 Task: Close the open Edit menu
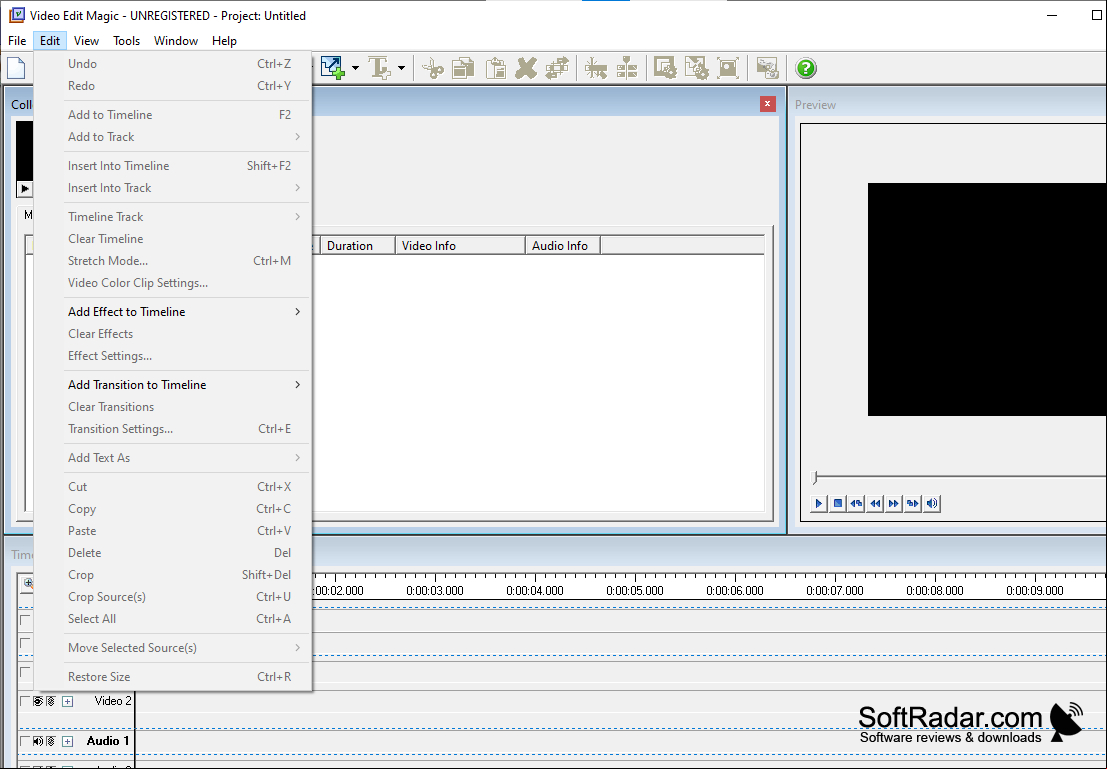(x=49, y=41)
